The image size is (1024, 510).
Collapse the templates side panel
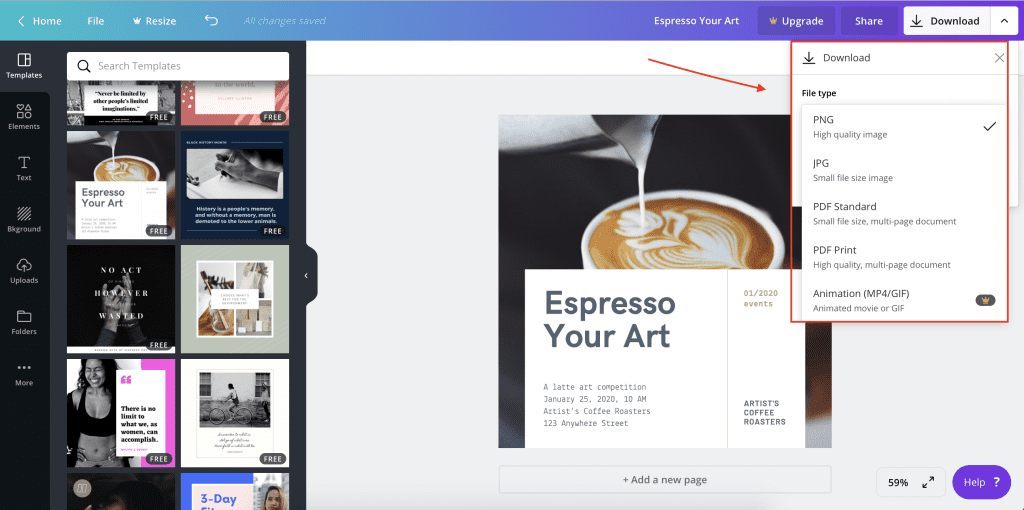(x=306, y=275)
